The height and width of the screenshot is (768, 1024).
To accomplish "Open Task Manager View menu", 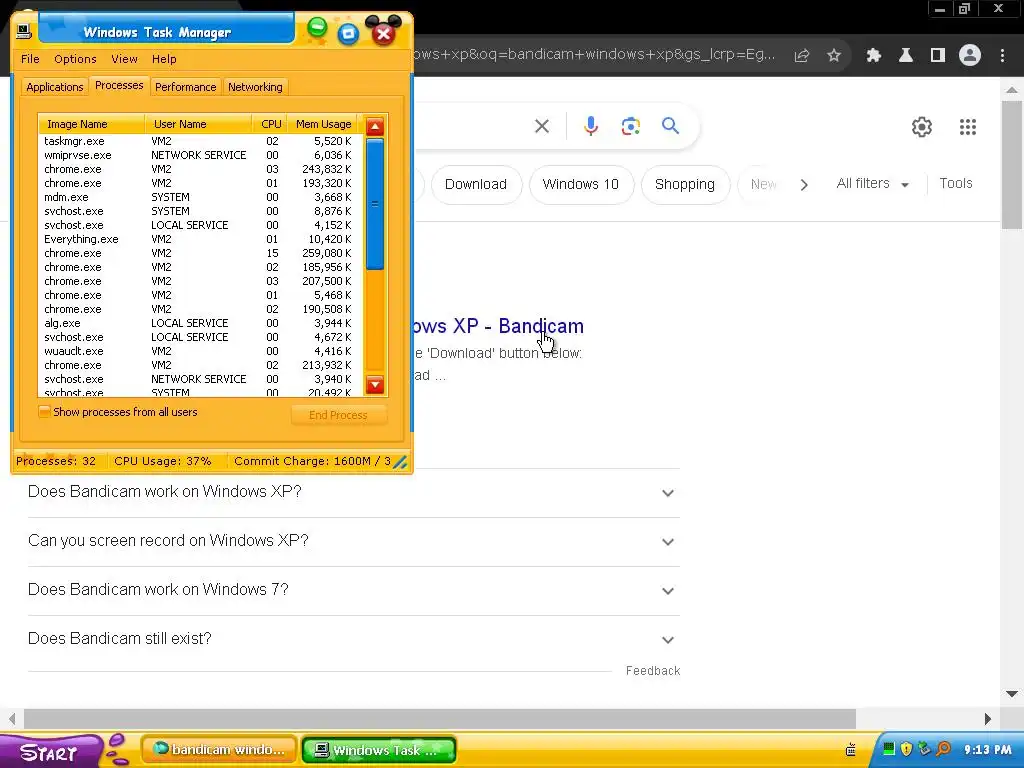I will (x=124, y=59).
